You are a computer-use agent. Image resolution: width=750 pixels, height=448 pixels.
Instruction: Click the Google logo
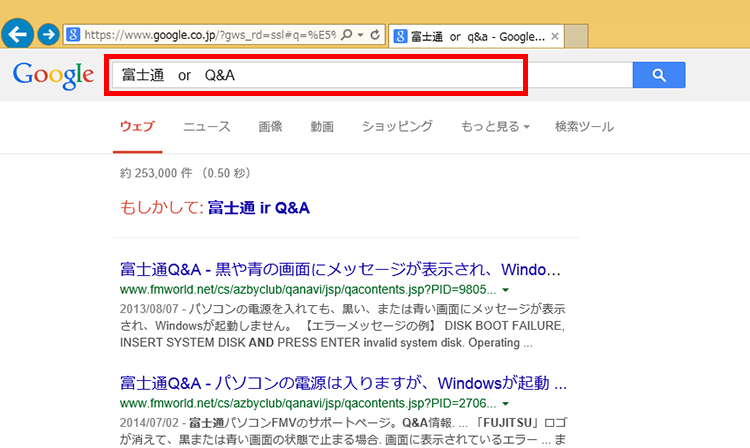[x=53, y=75]
